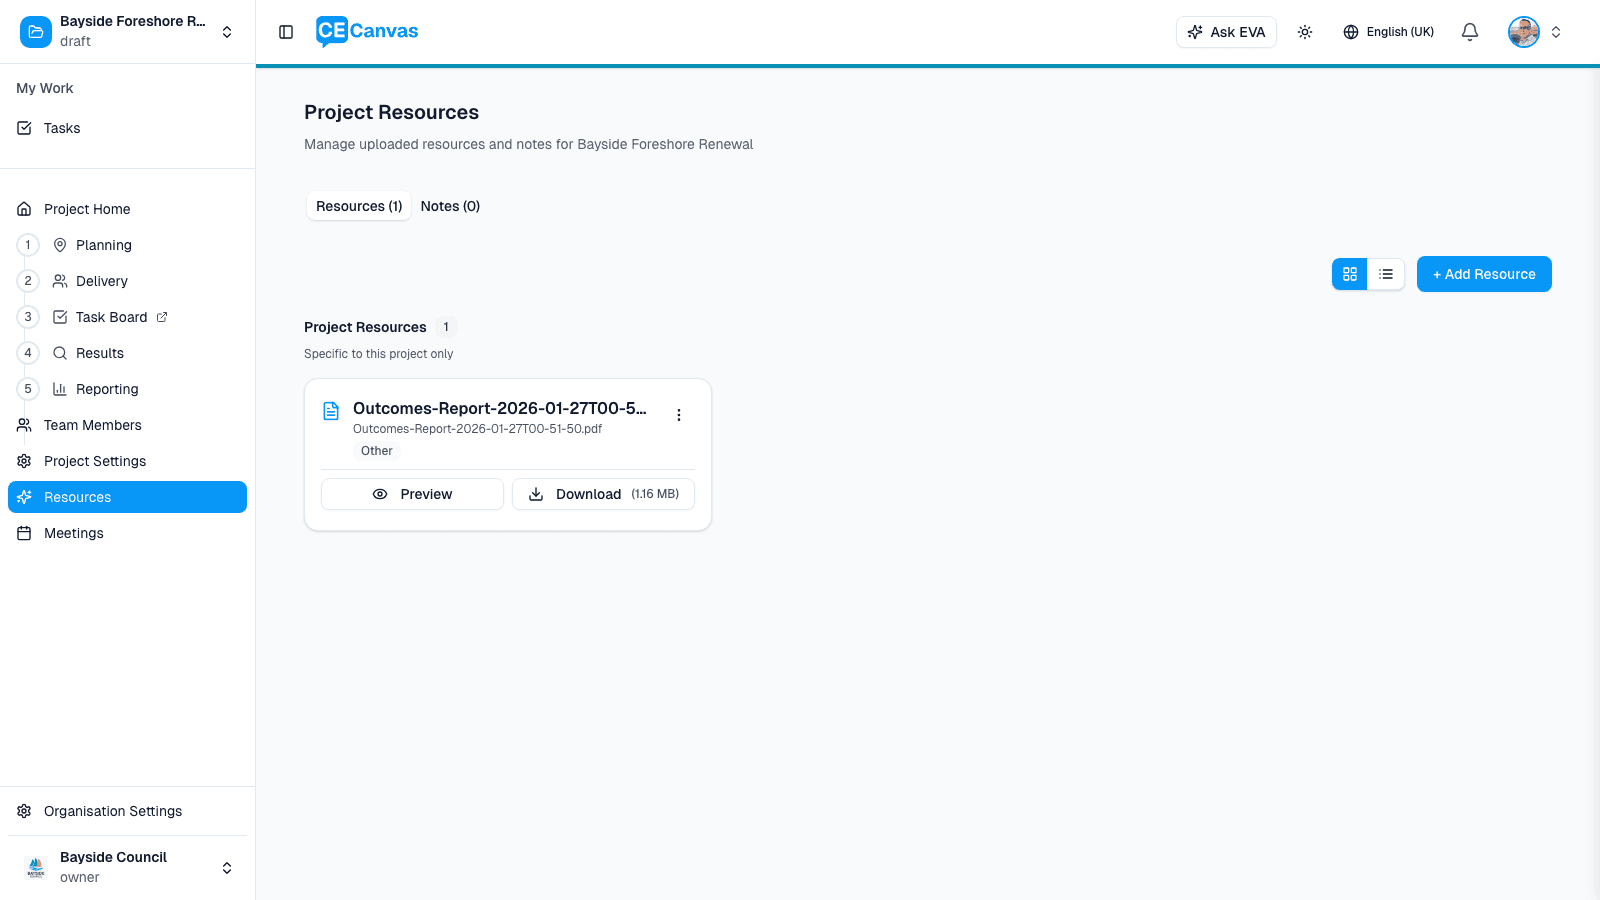Screen dimensions: 1600x900
Task: Click the notification bell
Action: click(1469, 31)
